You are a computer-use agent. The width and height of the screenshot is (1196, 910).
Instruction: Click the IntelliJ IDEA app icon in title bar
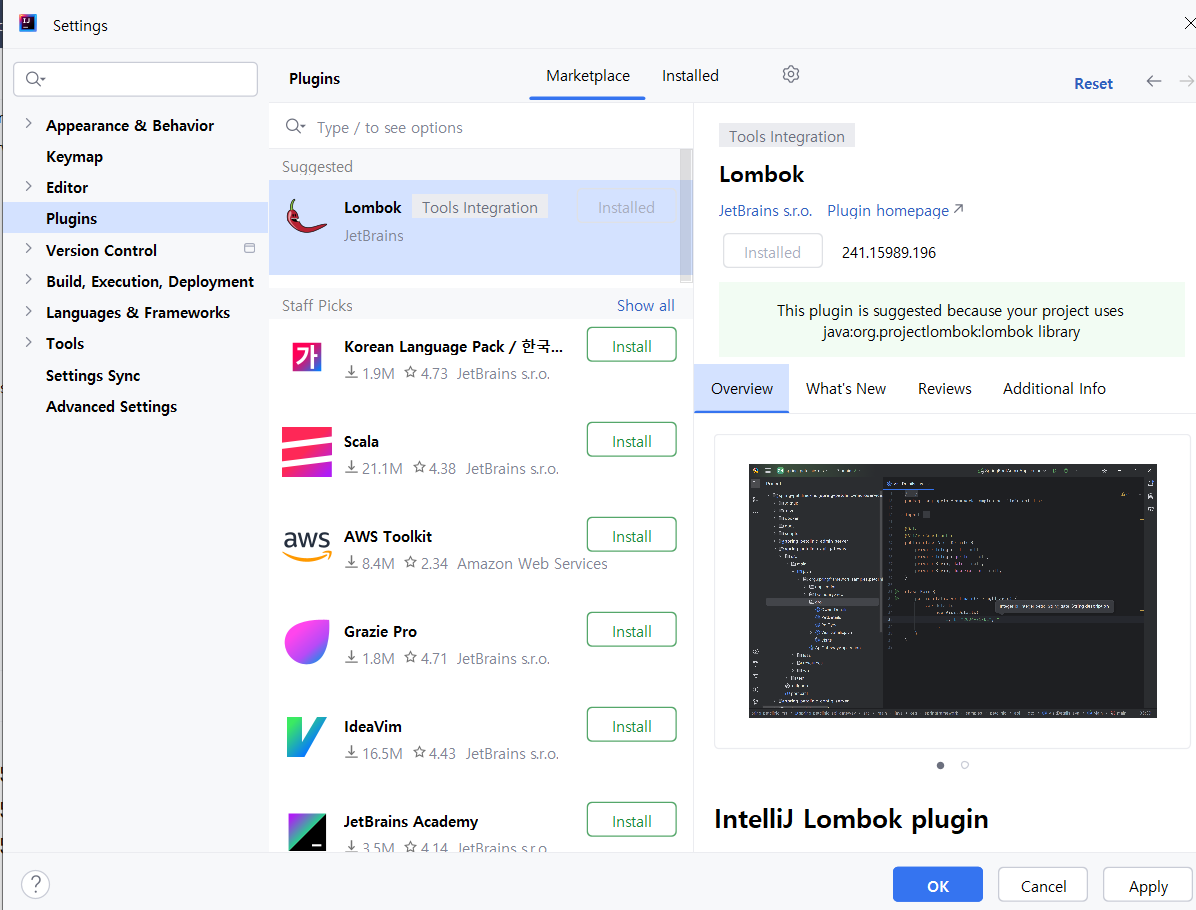27,23
